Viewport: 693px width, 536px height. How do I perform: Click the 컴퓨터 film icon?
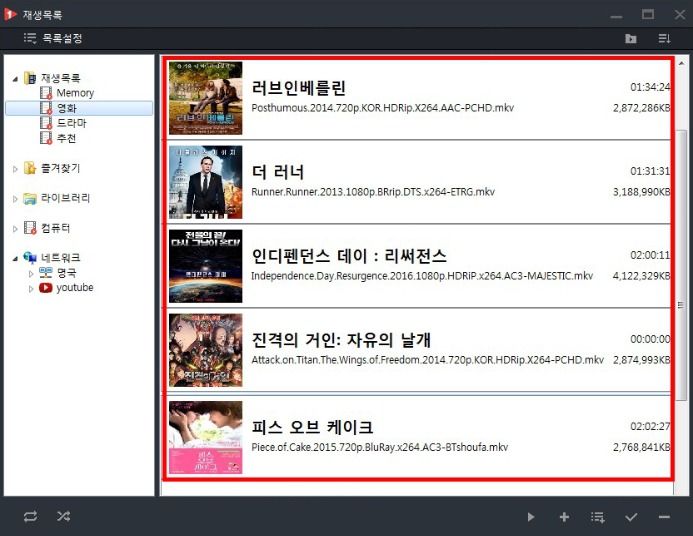pos(30,228)
